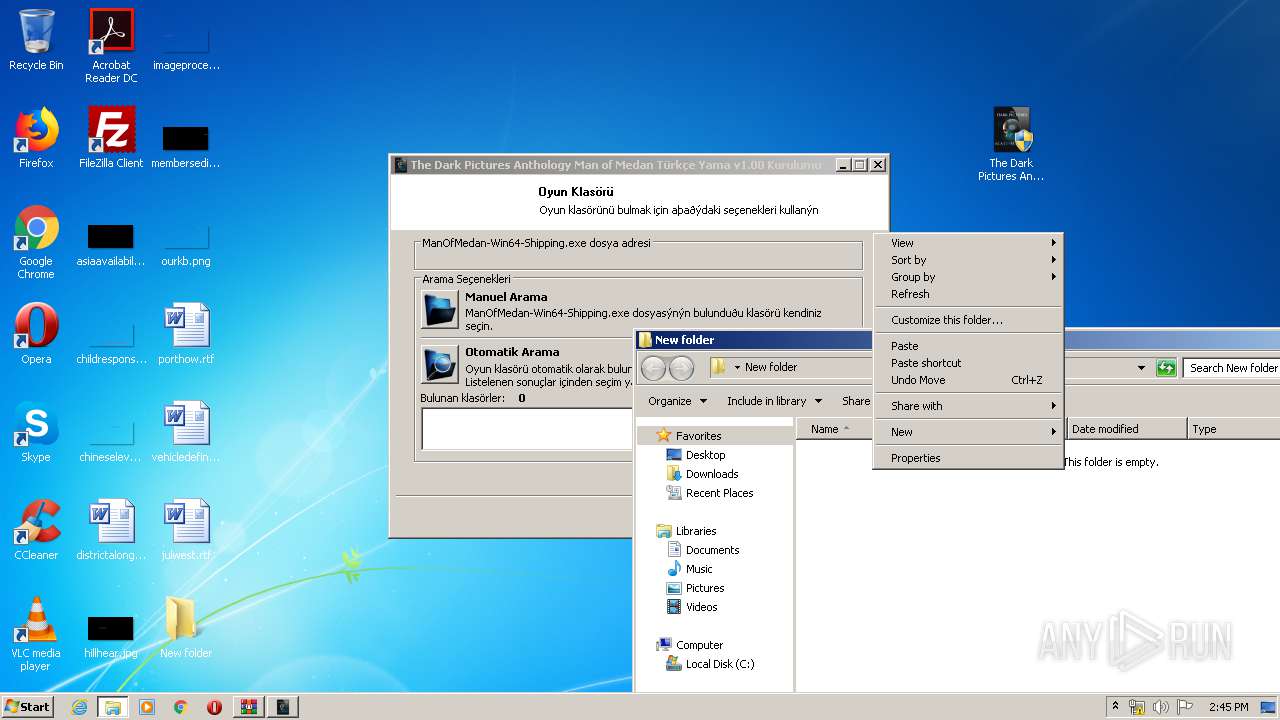Open FileZilla Client desktop shortcut
Screen dimensions: 1280x720
[111, 138]
